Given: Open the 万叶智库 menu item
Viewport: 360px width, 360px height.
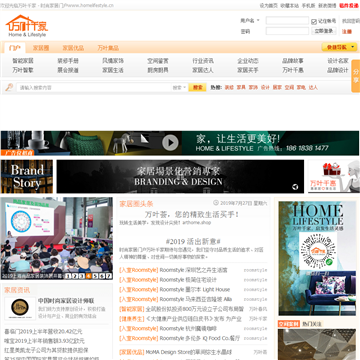Looking at the screenshot, I should click(23, 70).
